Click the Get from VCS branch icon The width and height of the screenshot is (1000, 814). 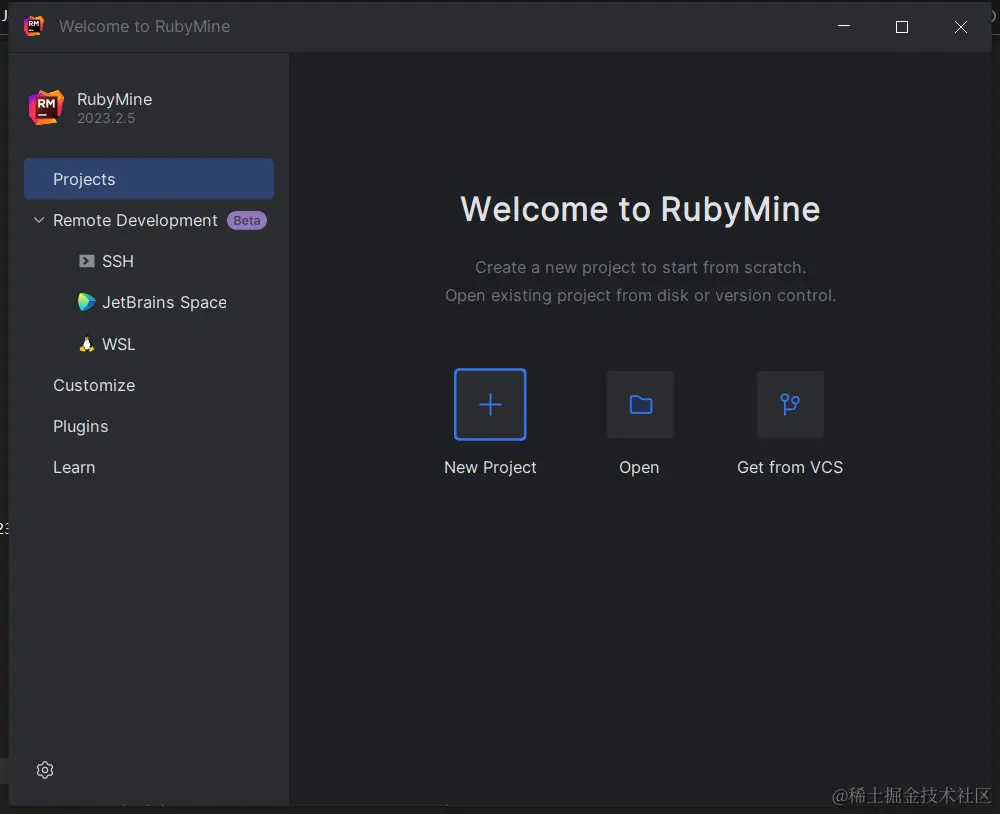790,404
